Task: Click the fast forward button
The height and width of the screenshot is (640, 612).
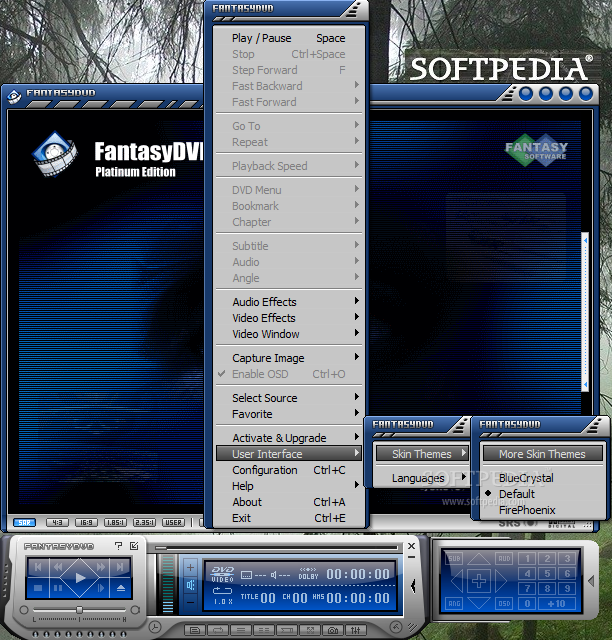Action: click(x=101, y=567)
